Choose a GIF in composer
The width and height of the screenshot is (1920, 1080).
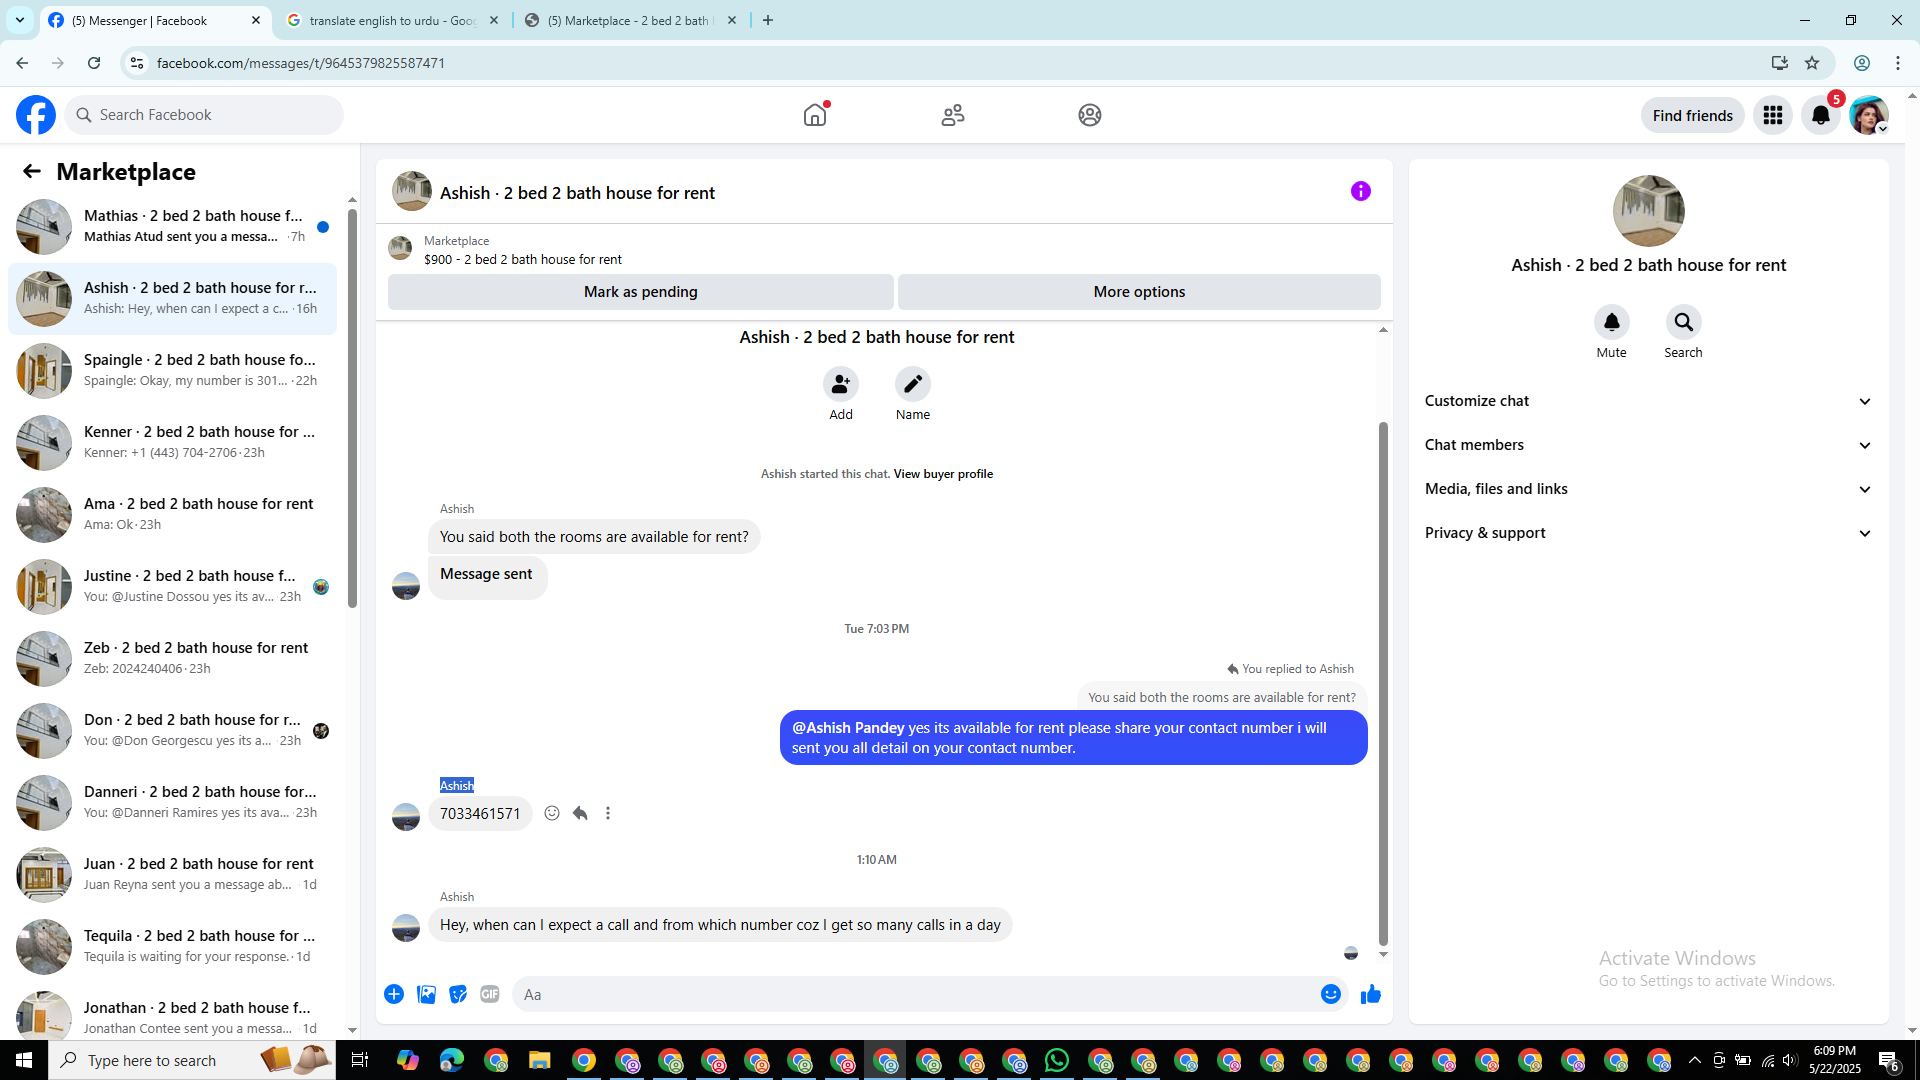tap(490, 994)
